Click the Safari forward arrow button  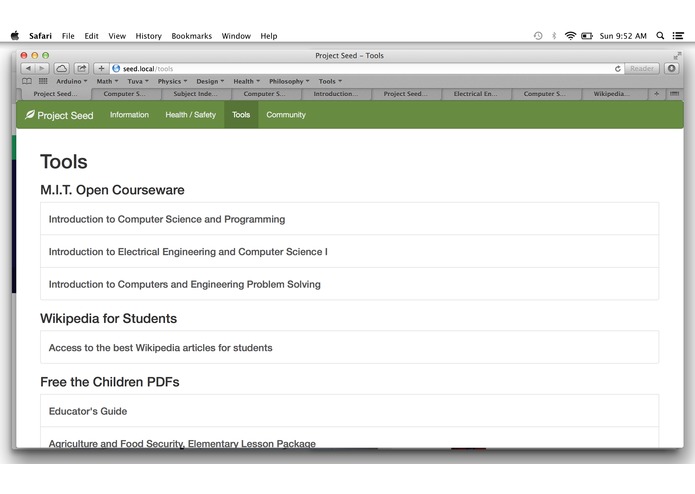(42, 68)
